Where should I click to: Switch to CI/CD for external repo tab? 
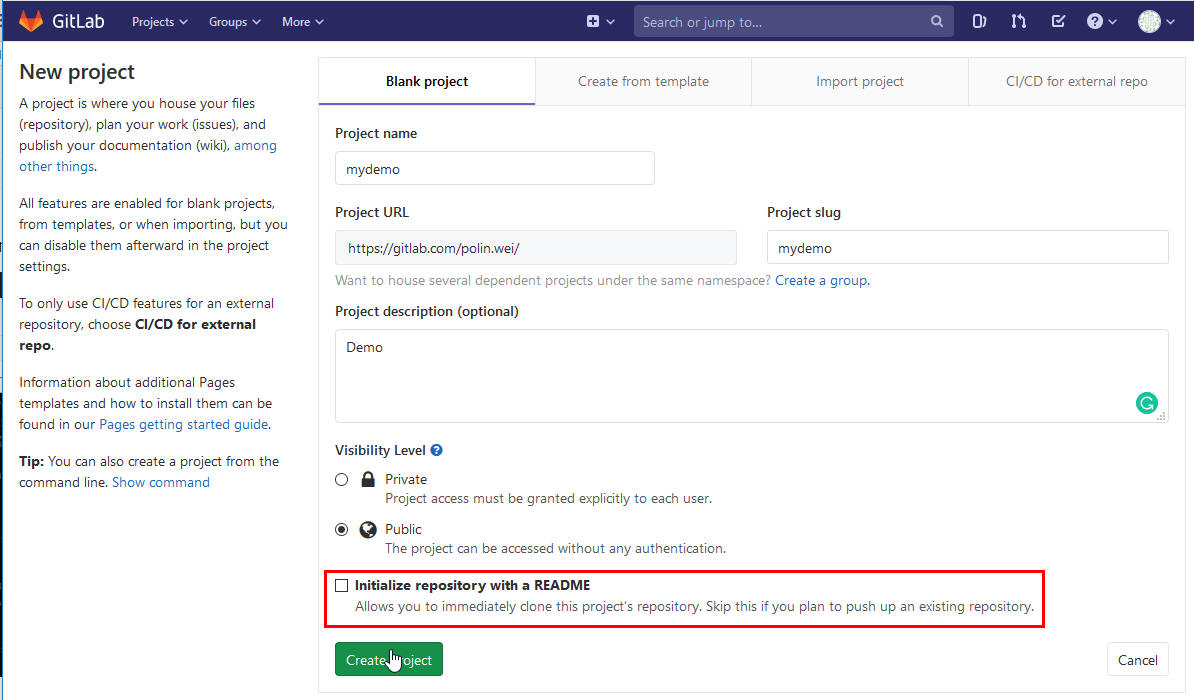(1077, 81)
